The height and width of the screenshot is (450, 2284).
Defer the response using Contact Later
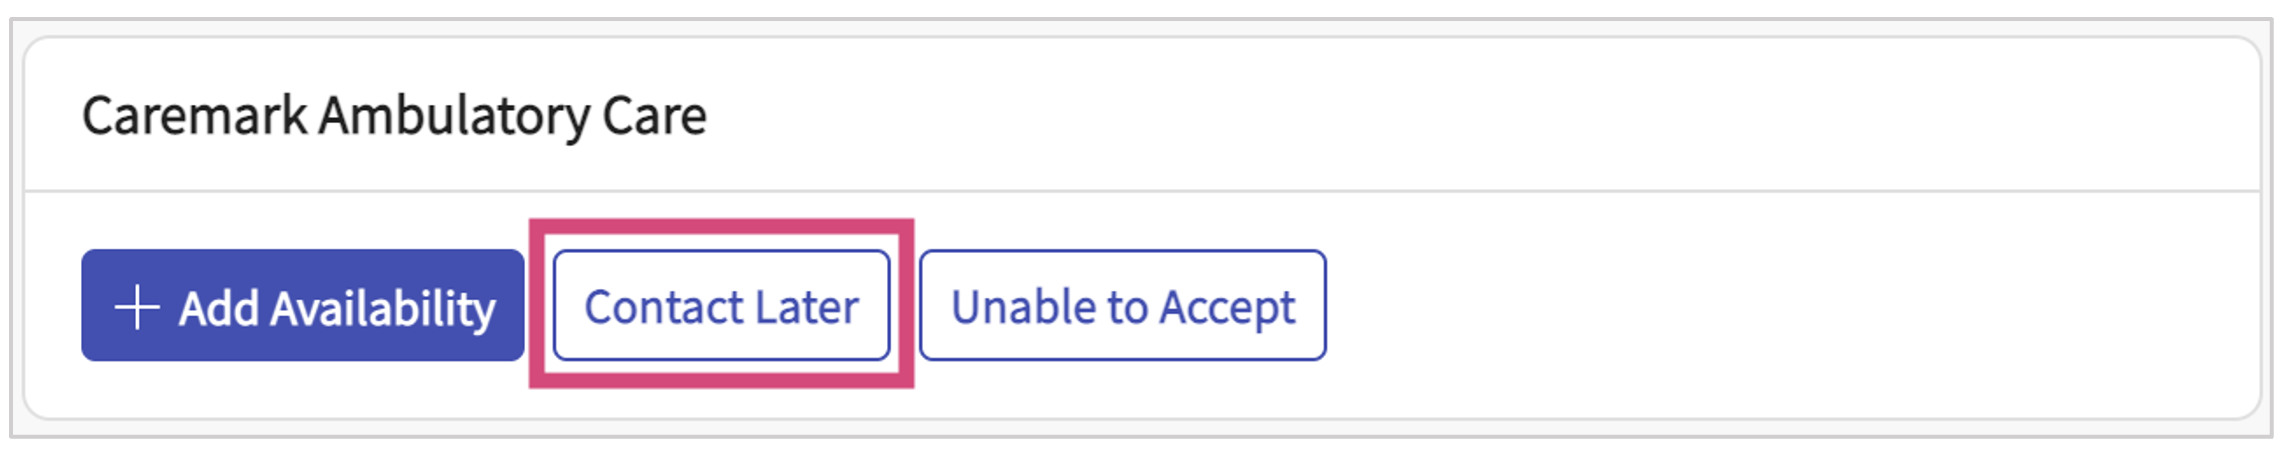pyautogui.click(x=721, y=306)
